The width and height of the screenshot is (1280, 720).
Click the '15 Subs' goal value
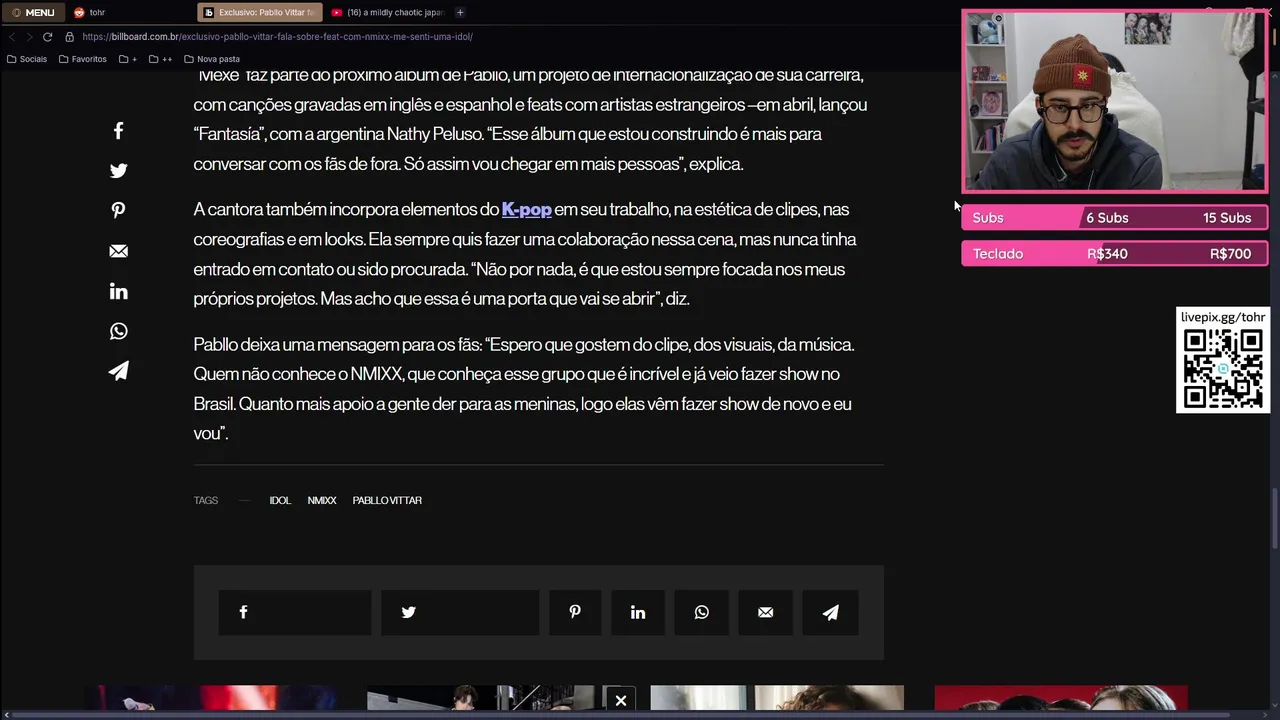tap(1227, 218)
